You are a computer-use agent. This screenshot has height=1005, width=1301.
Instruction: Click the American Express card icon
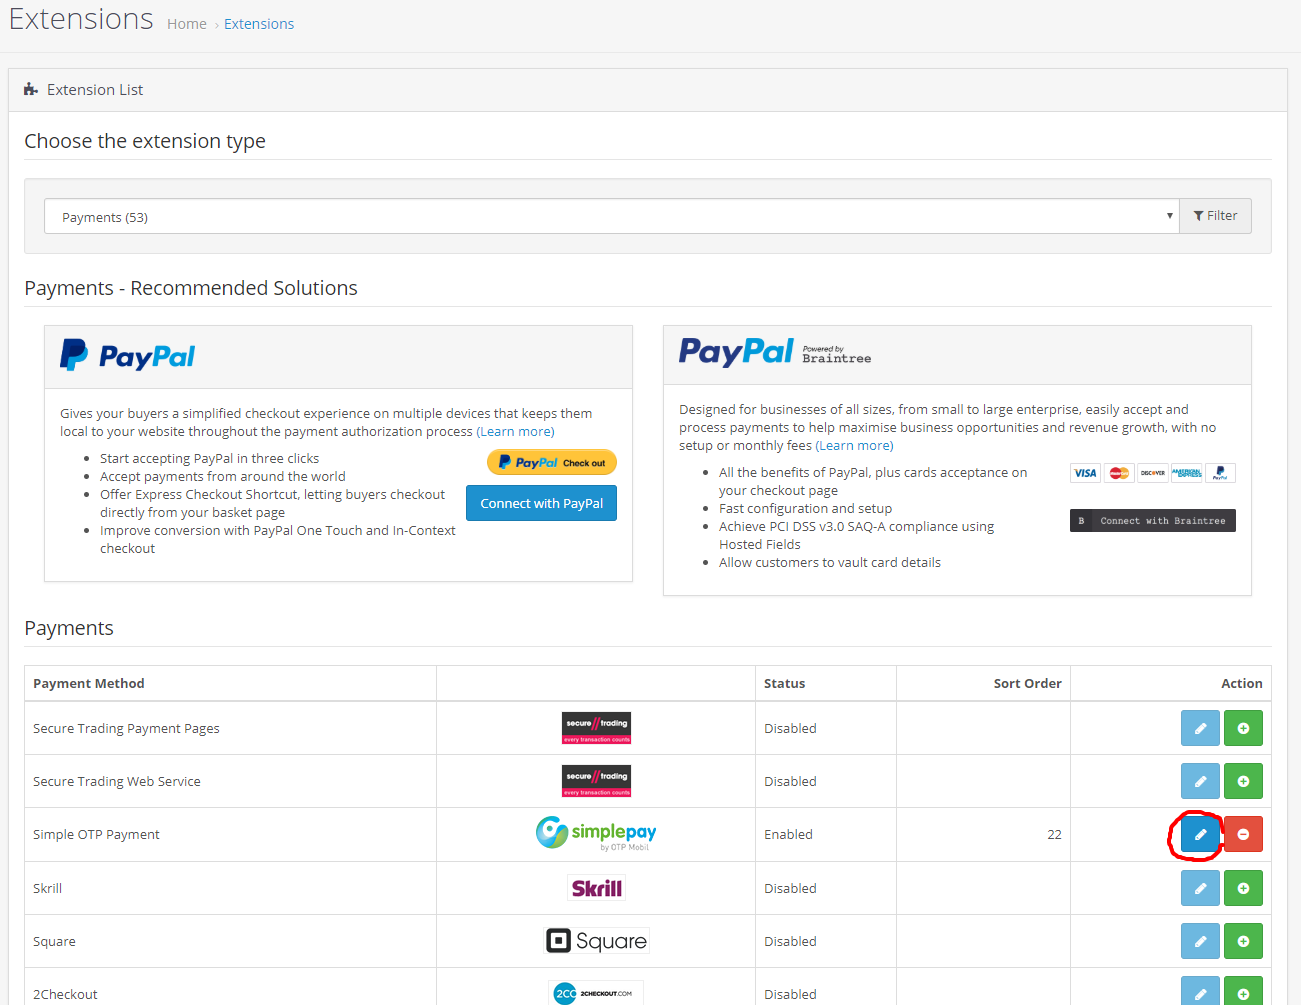(1187, 473)
